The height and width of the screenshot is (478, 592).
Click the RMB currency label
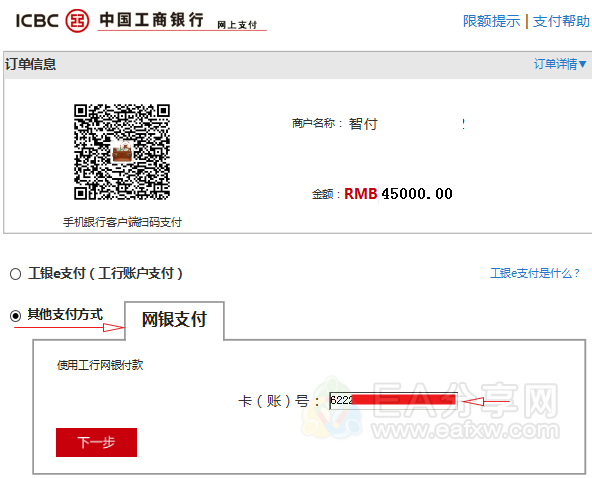pyautogui.click(x=361, y=194)
